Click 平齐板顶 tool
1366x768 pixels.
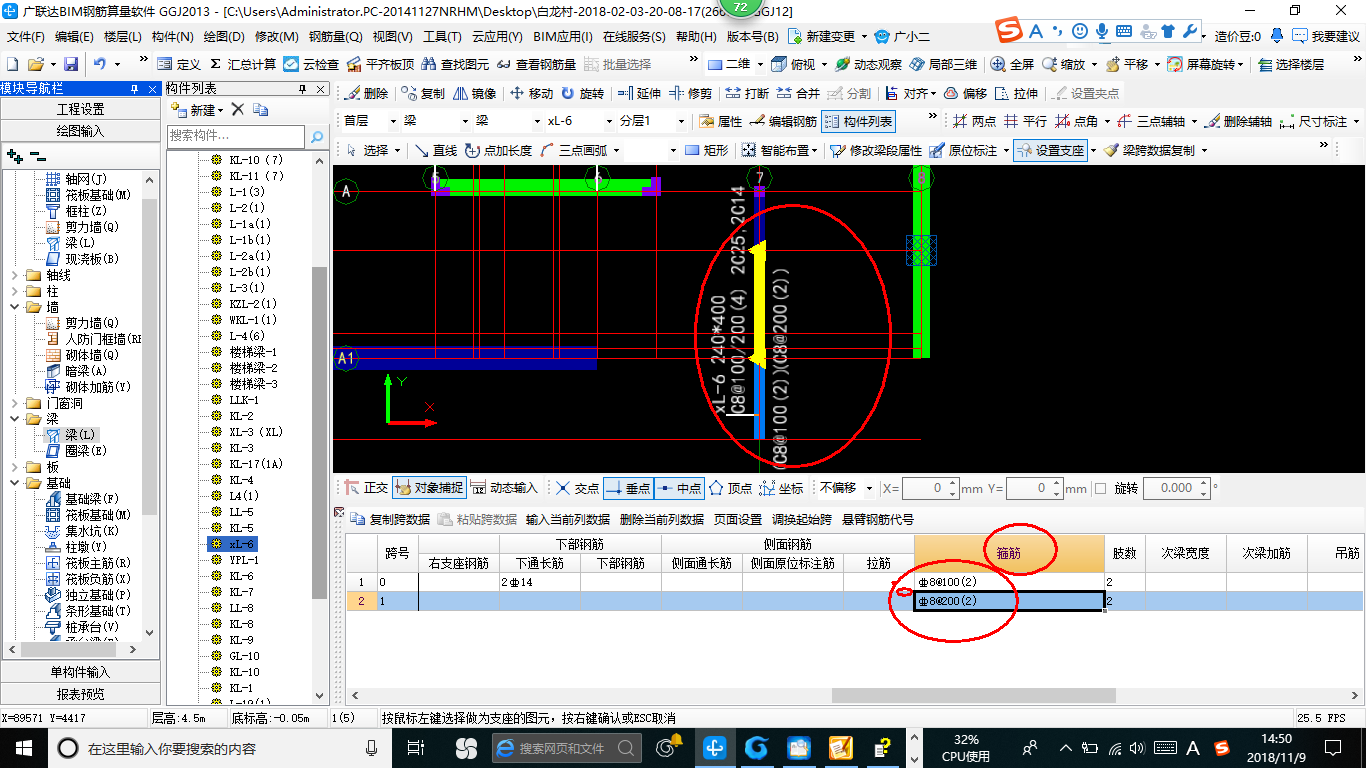pyautogui.click(x=380, y=64)
